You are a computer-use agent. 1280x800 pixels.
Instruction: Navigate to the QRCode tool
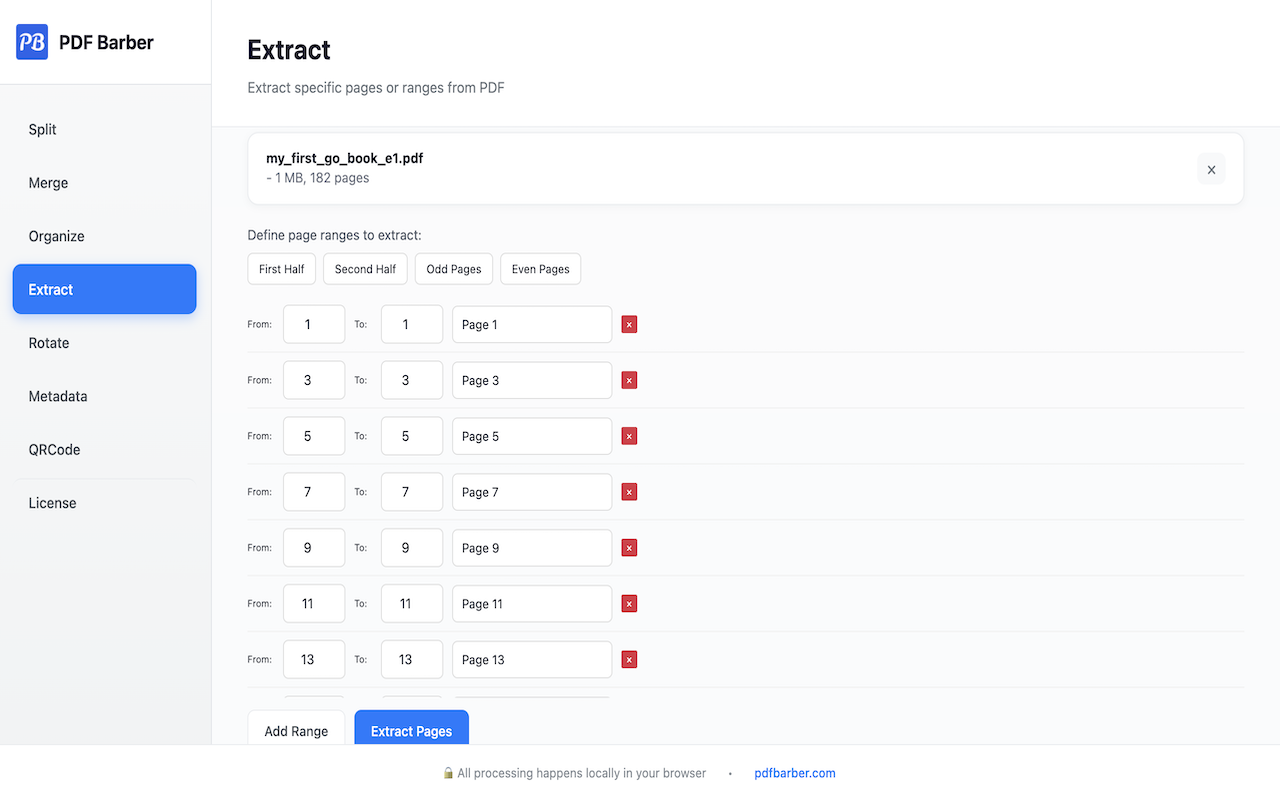tap(54, 449)
